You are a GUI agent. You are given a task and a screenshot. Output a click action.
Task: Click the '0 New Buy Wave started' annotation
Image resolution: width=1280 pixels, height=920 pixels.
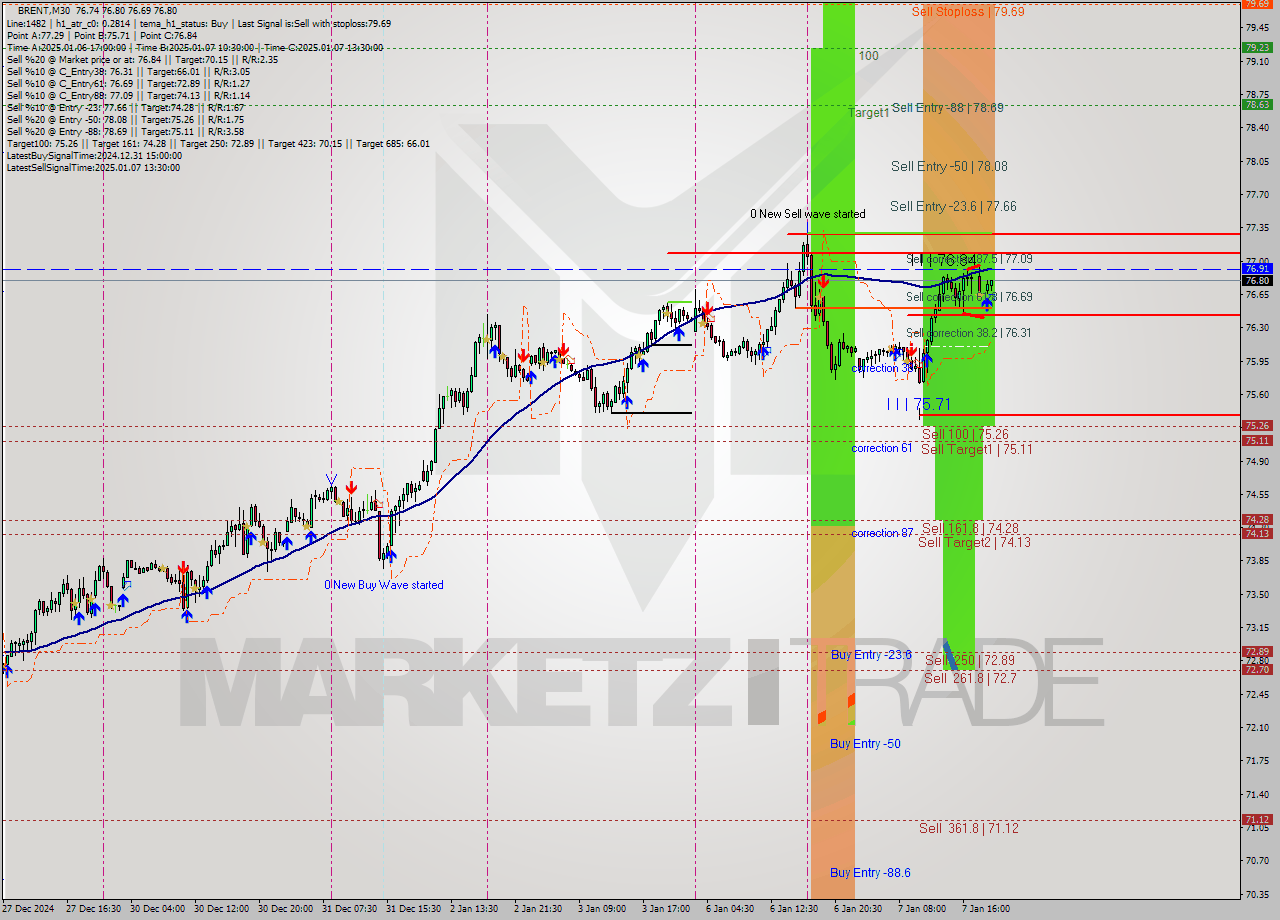383,585
